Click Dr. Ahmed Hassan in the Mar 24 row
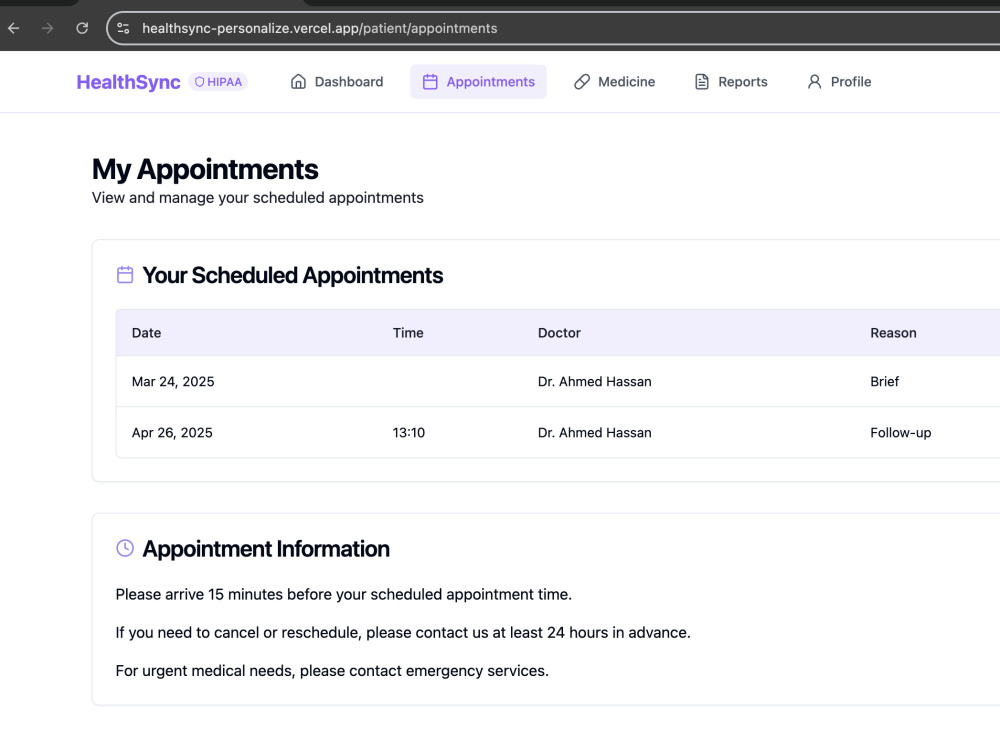Viewport: 1000px width, 750px height. click(594, 381)
